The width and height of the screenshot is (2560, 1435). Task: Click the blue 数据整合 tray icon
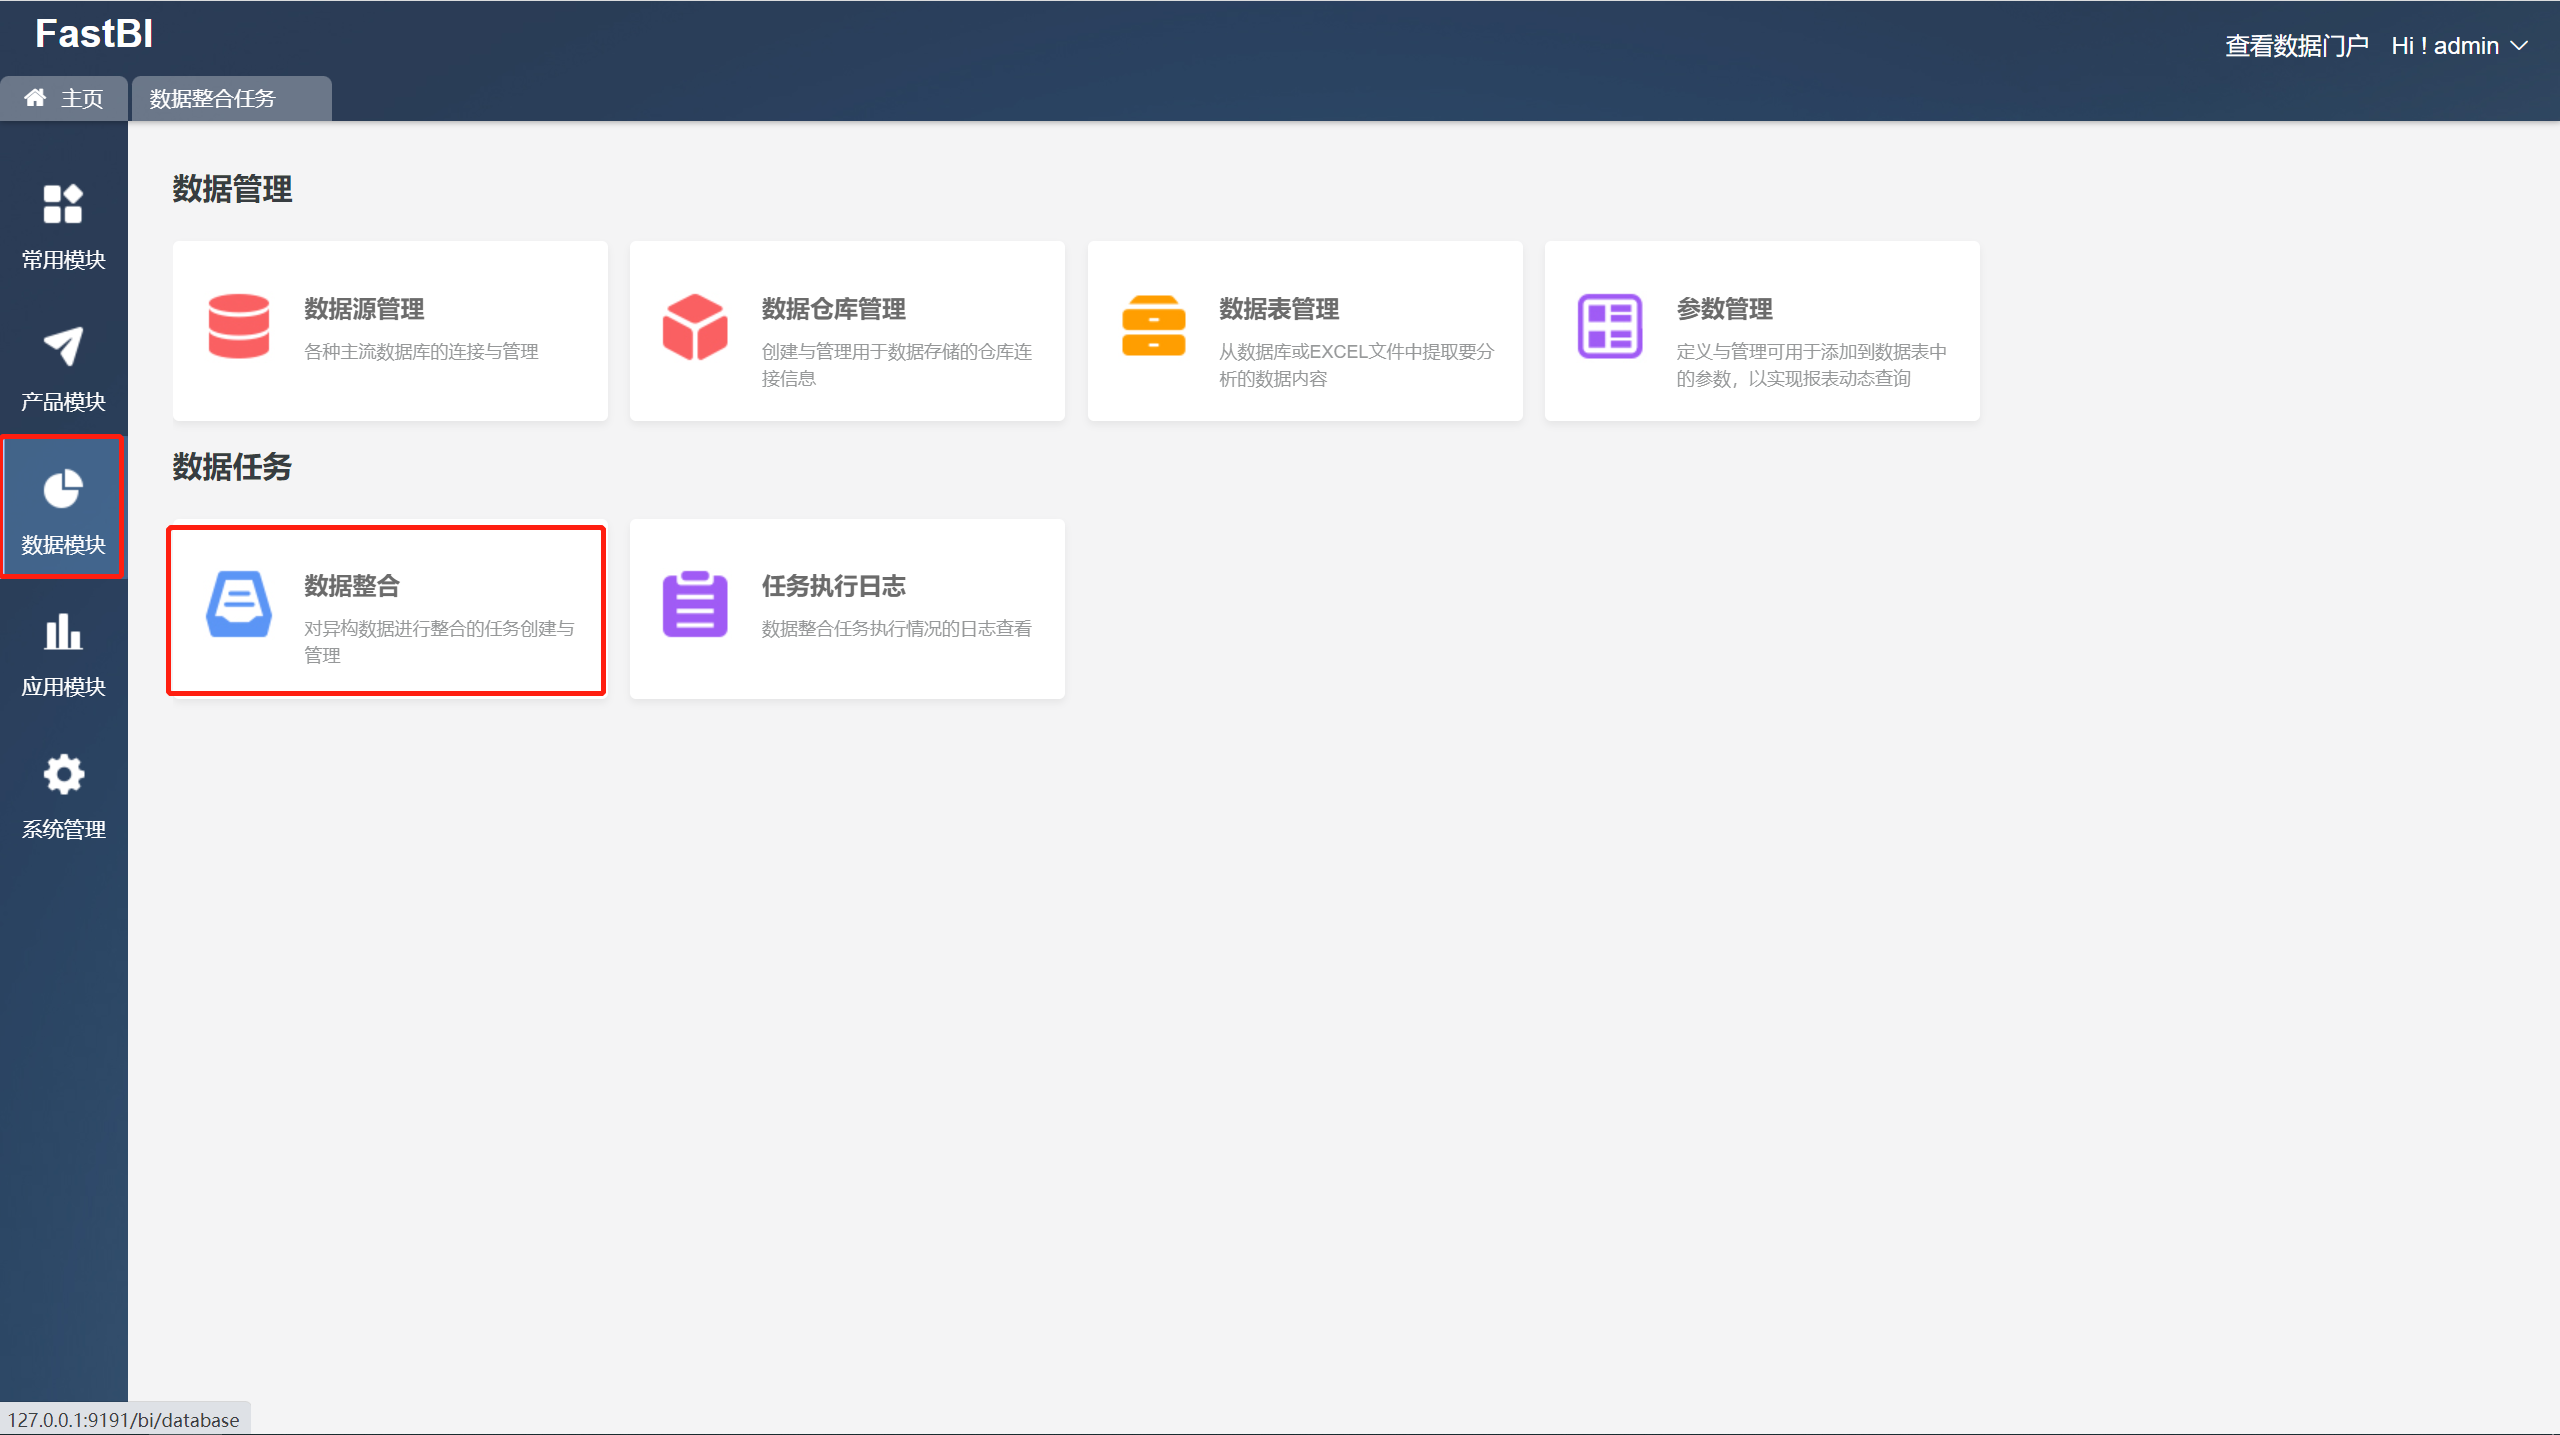coord(238,604)
